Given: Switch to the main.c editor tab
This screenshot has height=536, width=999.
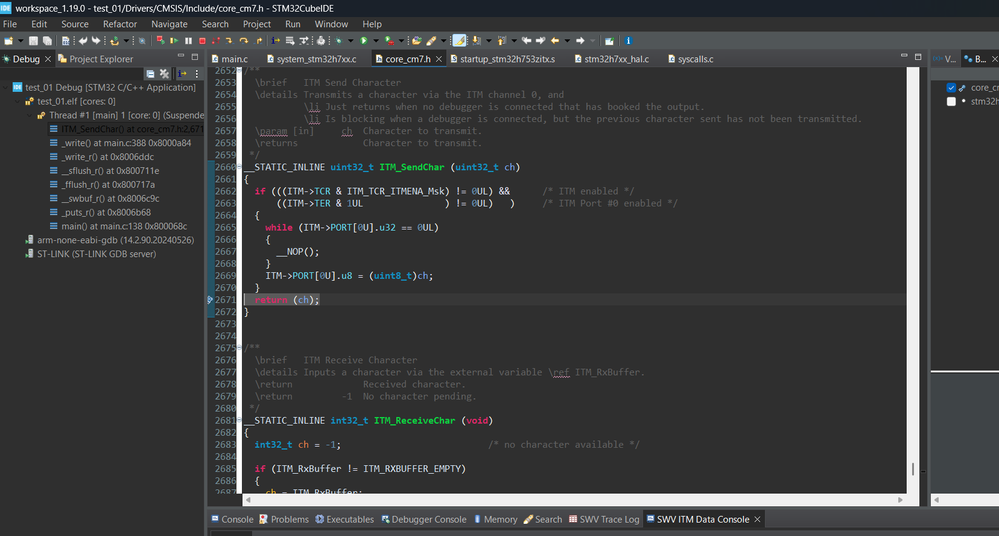Looking at the screenshot, I should (234, 59).
